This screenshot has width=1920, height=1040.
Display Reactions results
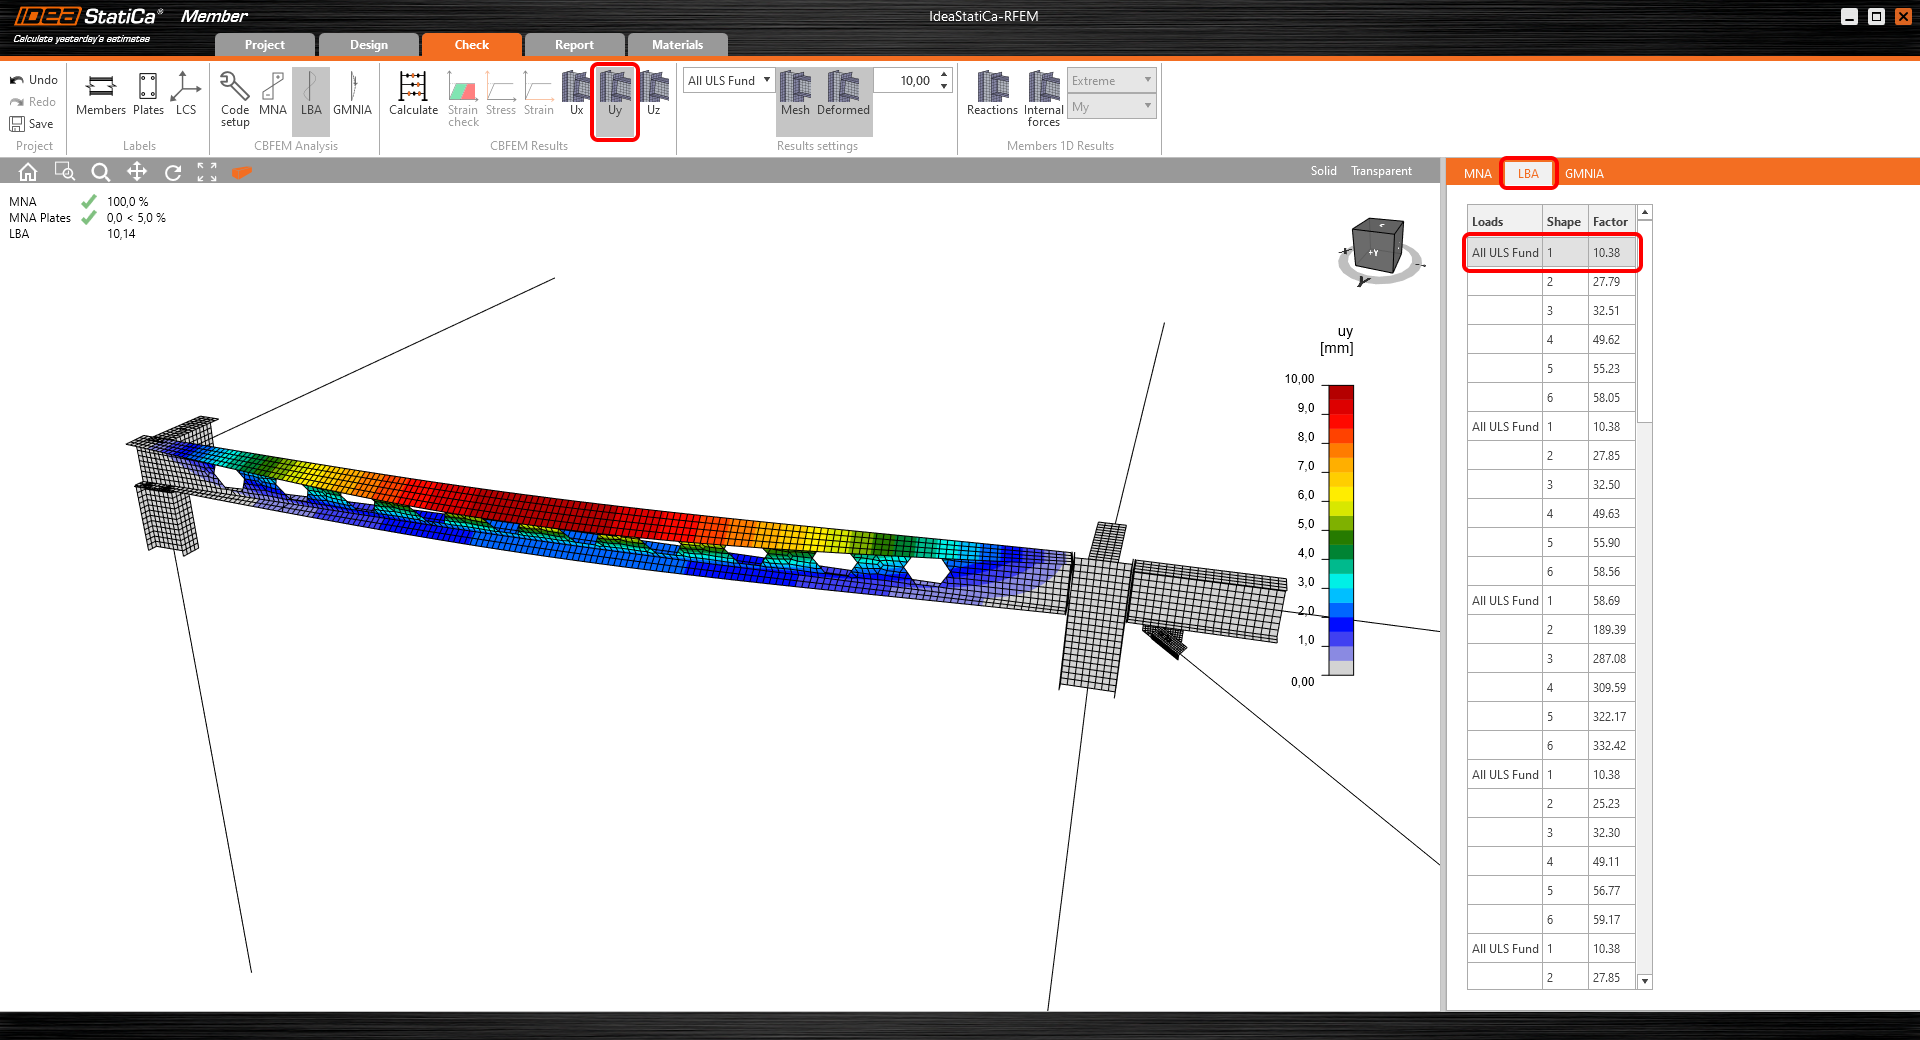[x=991, y=94]
